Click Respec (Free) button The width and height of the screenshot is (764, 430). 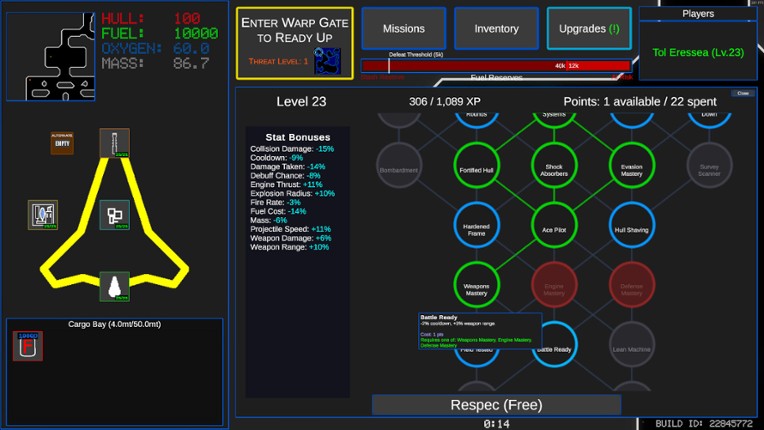(x=497, y=405)
